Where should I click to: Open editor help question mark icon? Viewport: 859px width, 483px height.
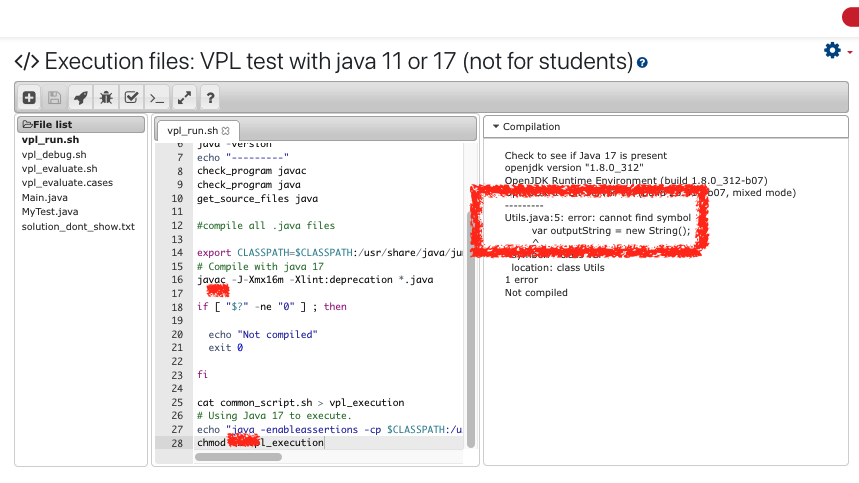tap(210, 98)
